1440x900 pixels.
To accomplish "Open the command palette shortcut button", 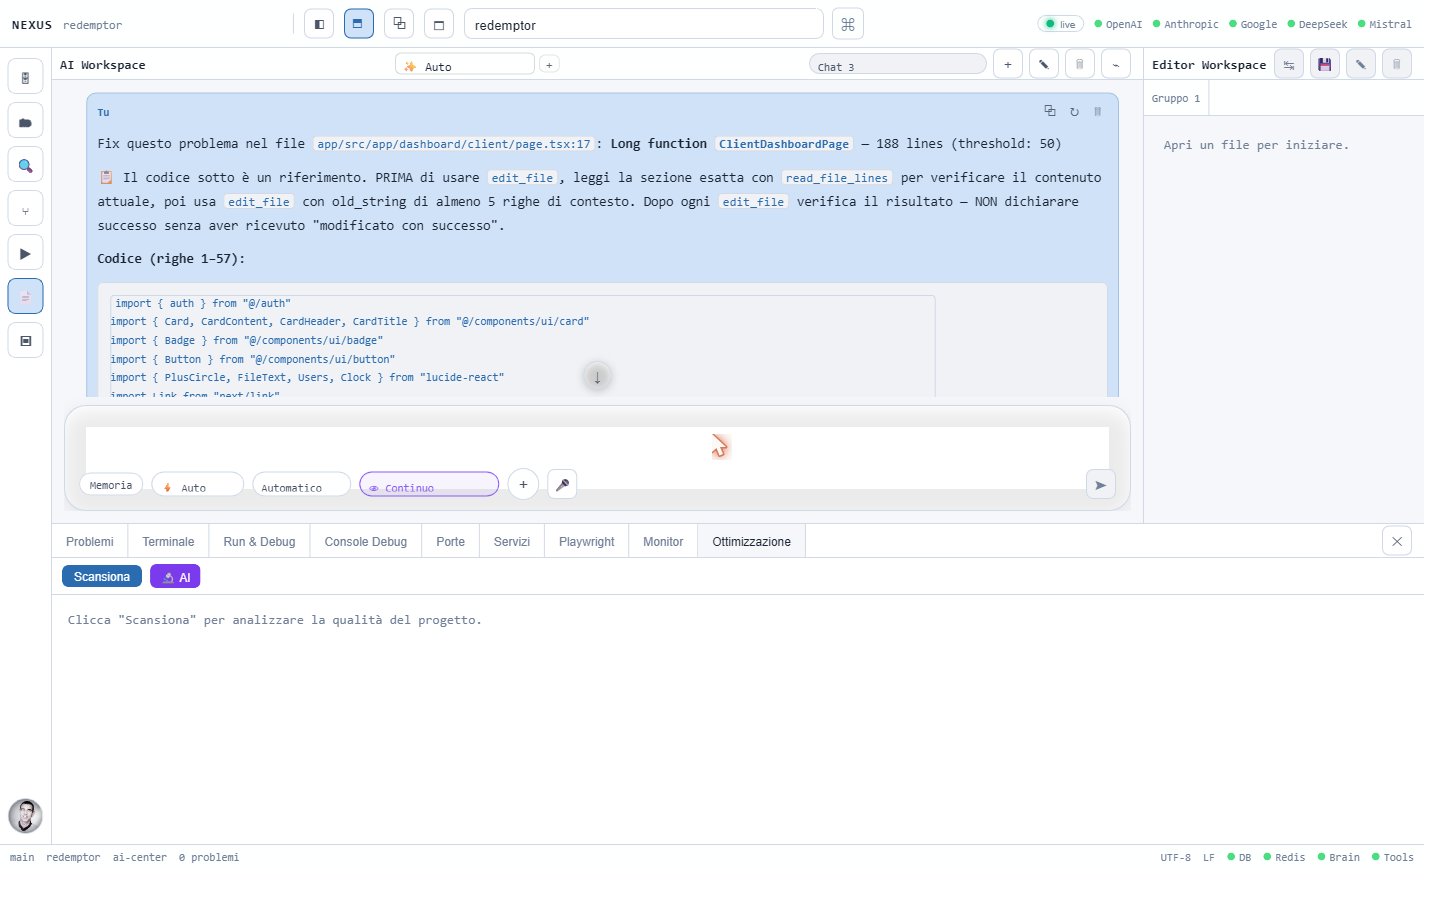I will coord(848,24).
